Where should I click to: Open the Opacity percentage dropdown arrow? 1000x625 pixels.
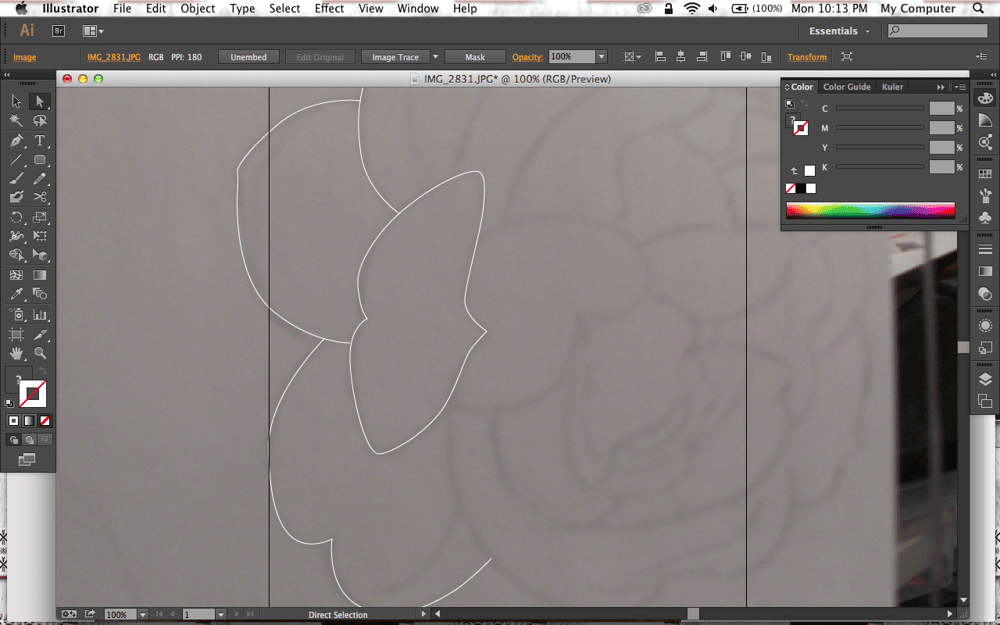601,57
